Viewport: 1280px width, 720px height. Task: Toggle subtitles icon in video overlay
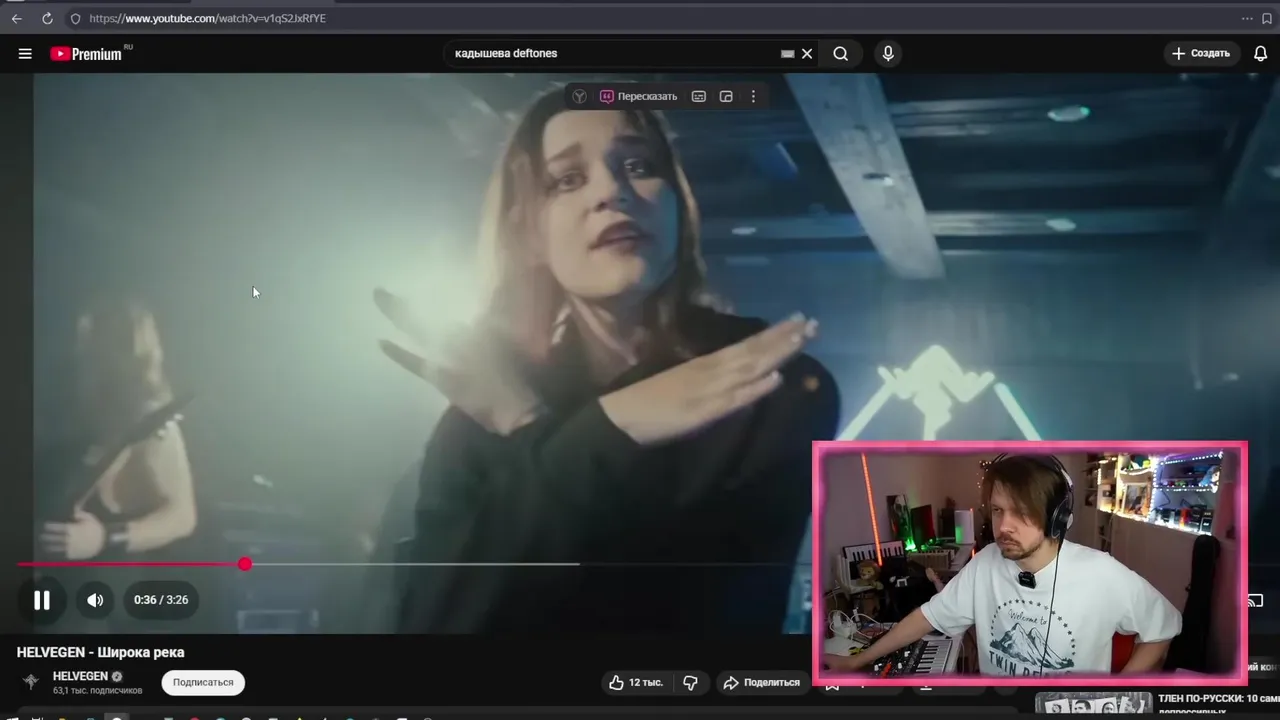[699, 96]
